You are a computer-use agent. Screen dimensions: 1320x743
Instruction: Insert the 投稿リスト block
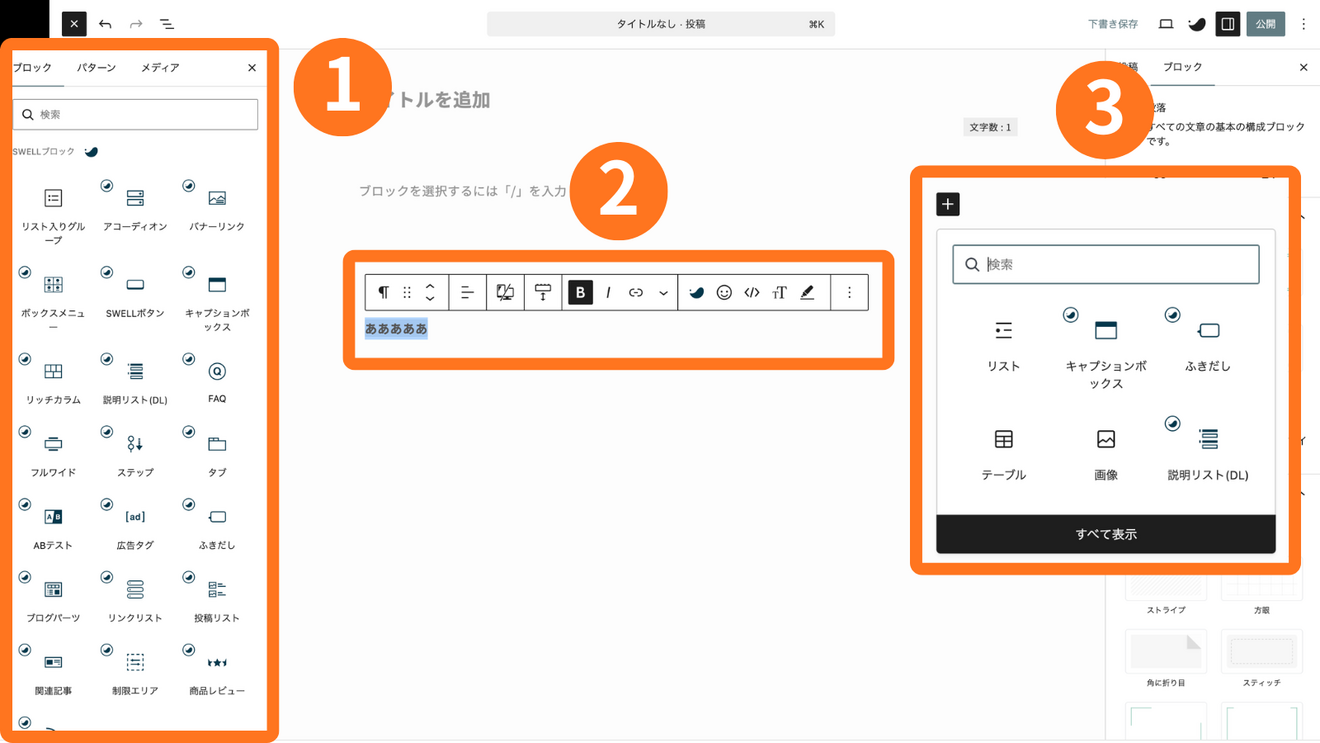pyautogui.click(x=217, y=600)
